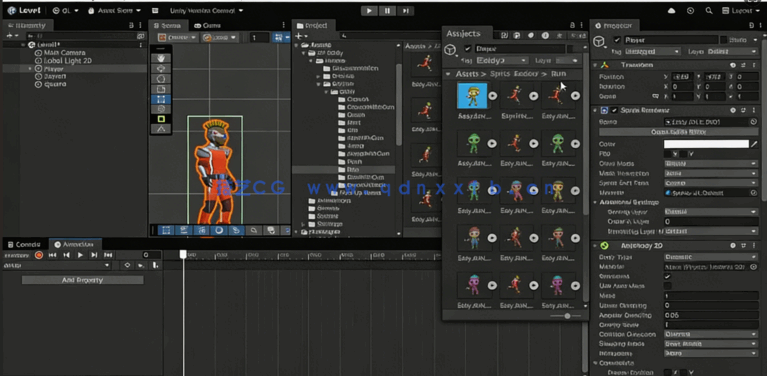Select the blue highlighted sprite thumbnail
The image size is (767, 376).
click(472, 95)
